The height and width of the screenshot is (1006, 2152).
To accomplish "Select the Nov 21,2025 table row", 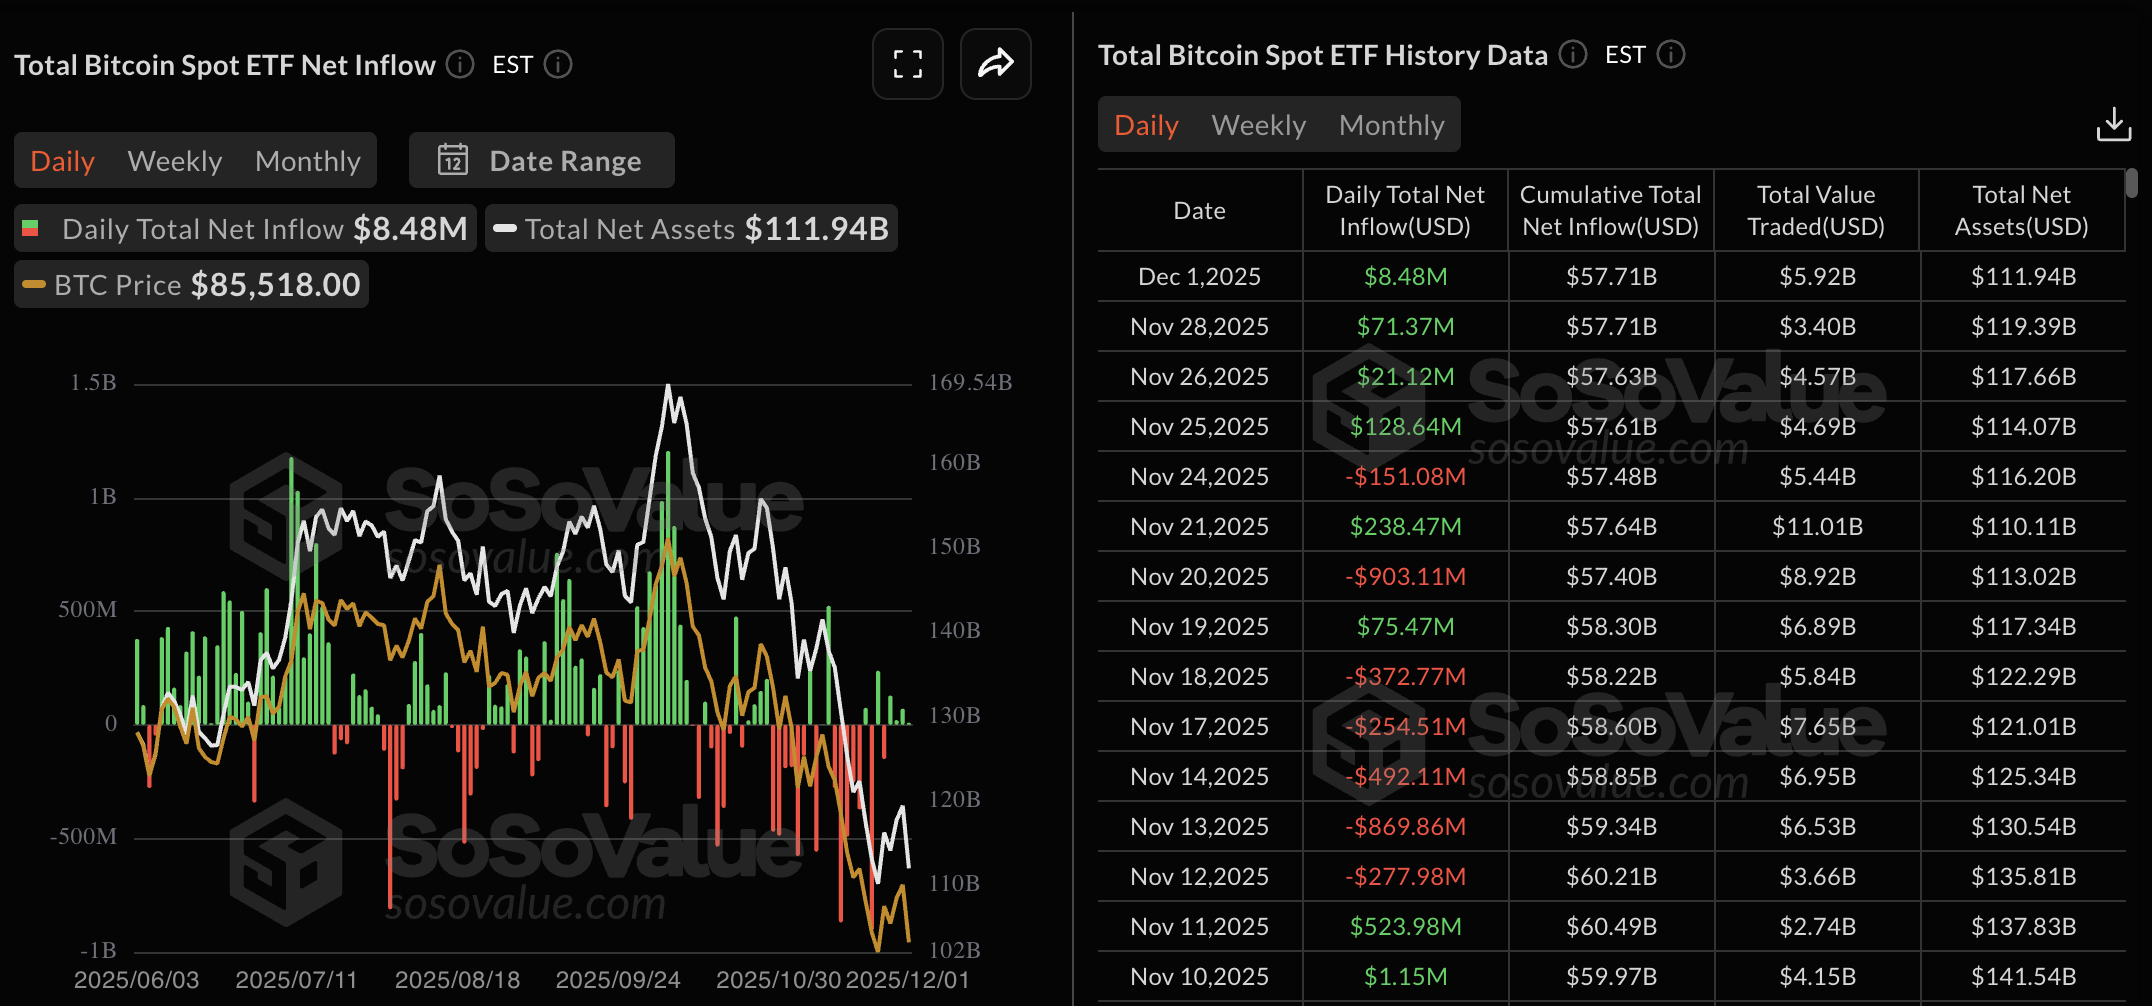I will tap(1600, 526).
